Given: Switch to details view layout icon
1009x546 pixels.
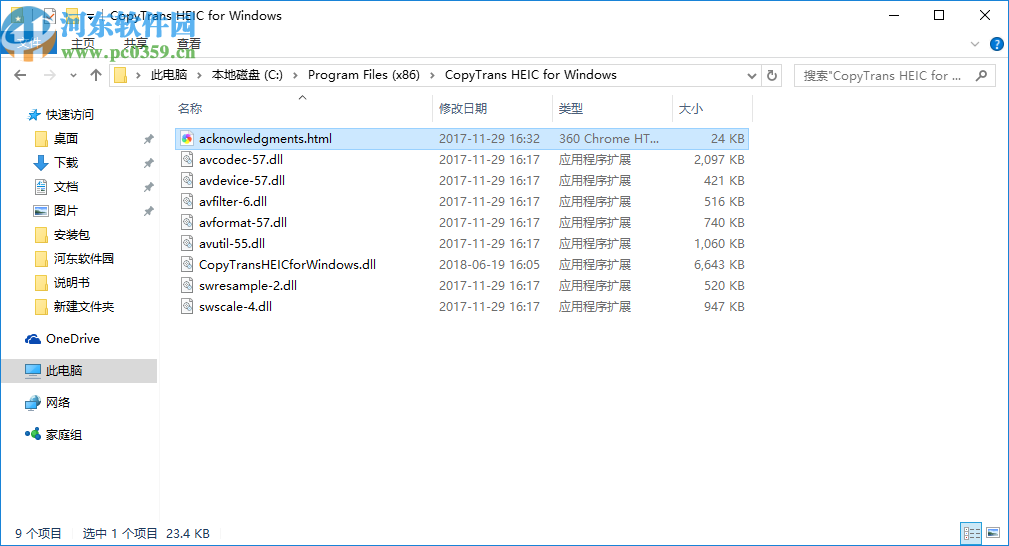Looking at the screenshot, I should coord(972,532).
